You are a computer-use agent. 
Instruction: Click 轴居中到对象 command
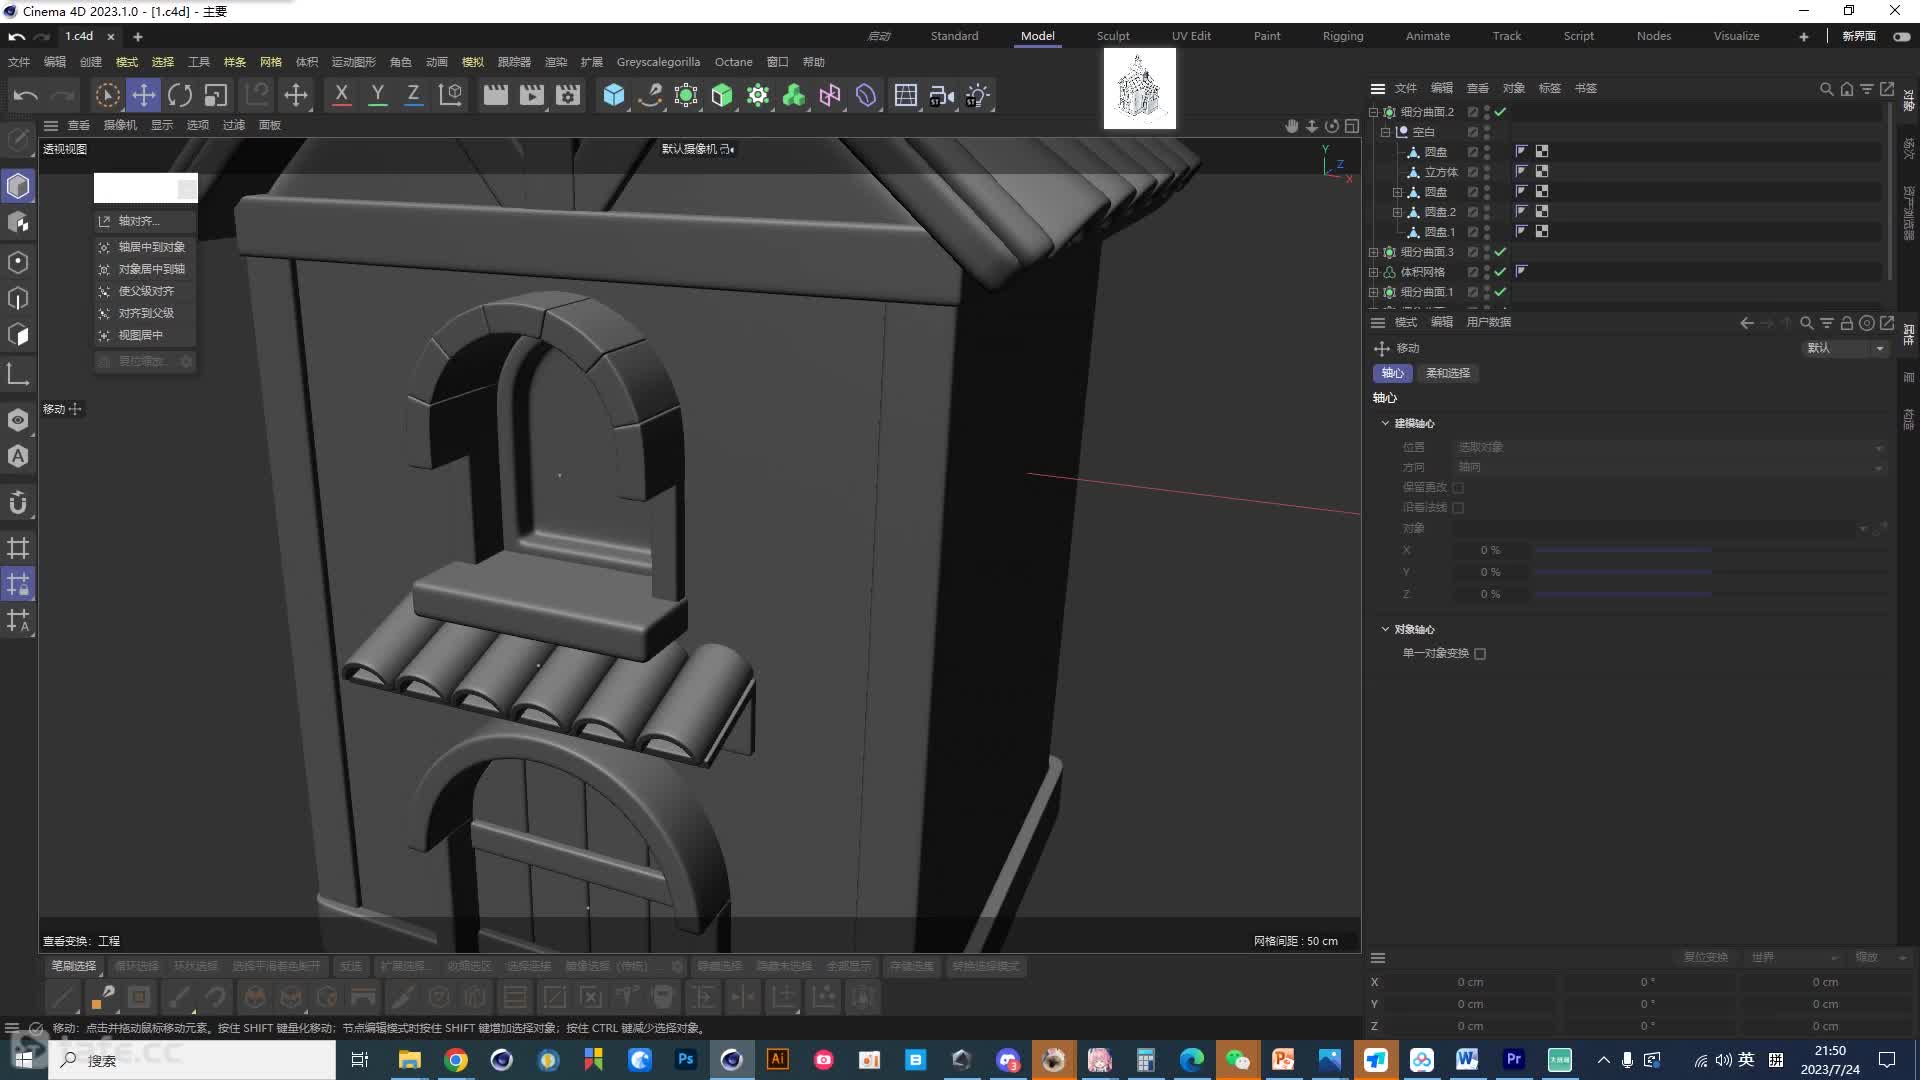point(145,247)
